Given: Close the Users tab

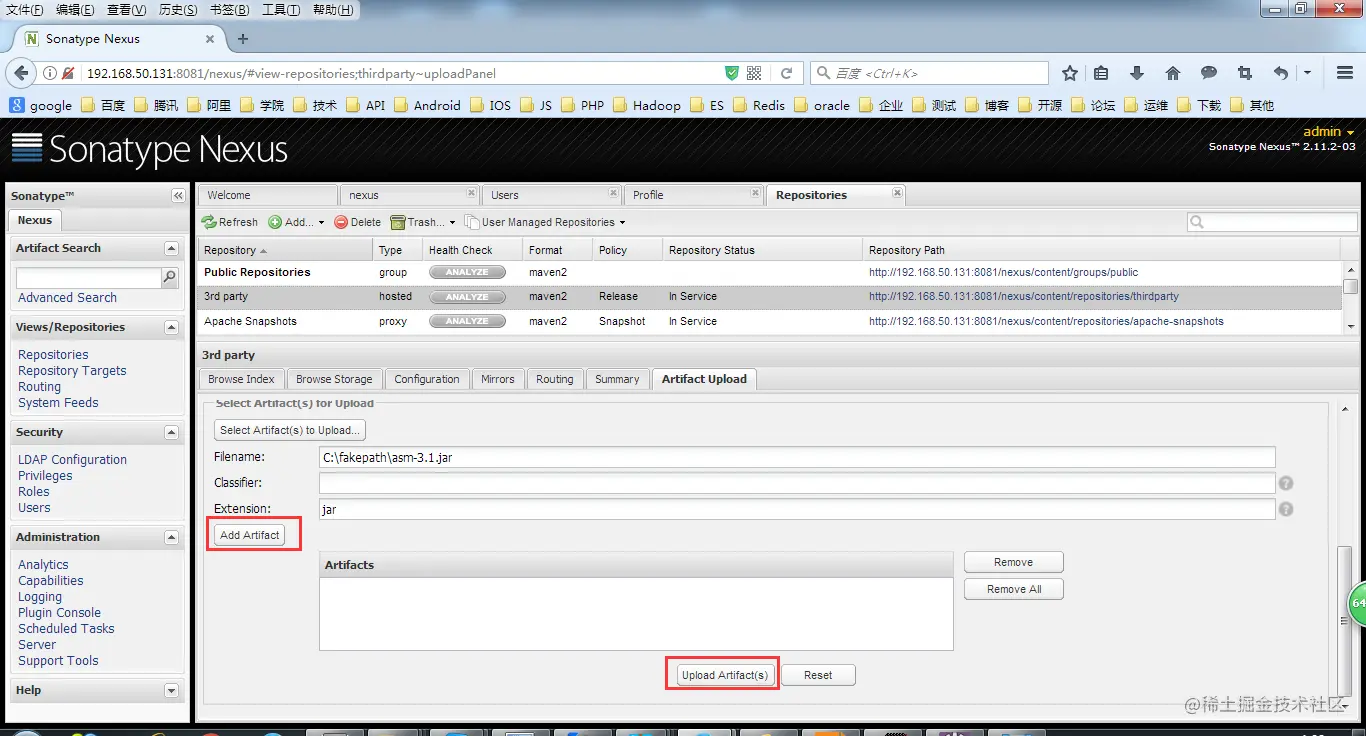Looking at the screenshot, I should [613, 193].
